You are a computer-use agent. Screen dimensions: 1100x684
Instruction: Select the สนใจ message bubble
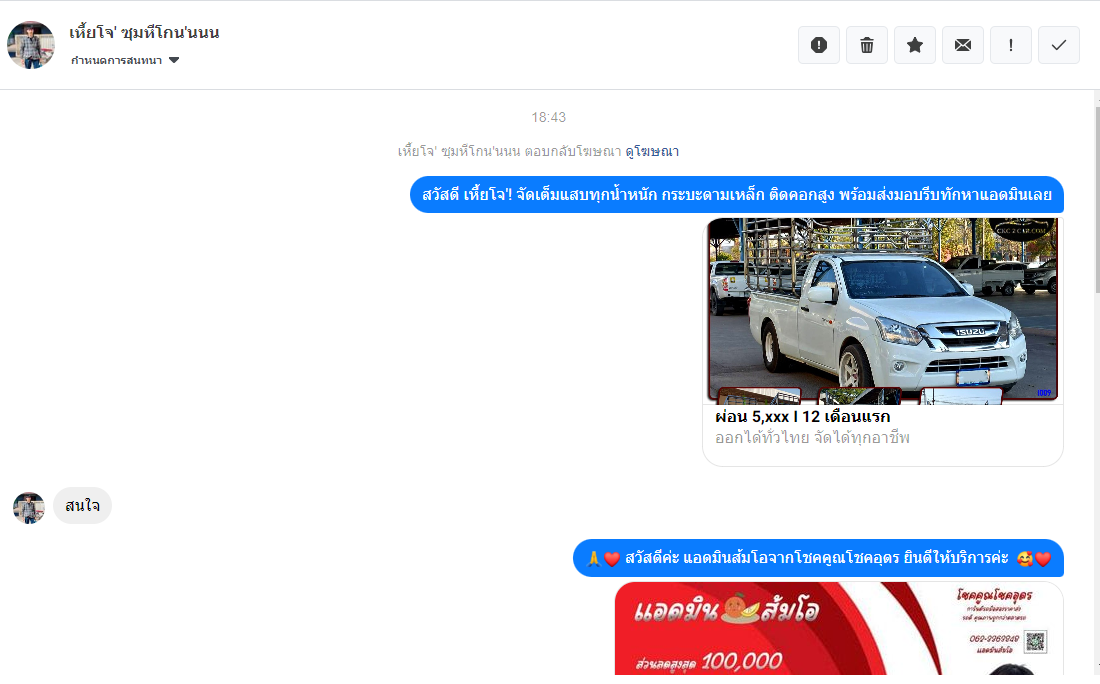82,506
